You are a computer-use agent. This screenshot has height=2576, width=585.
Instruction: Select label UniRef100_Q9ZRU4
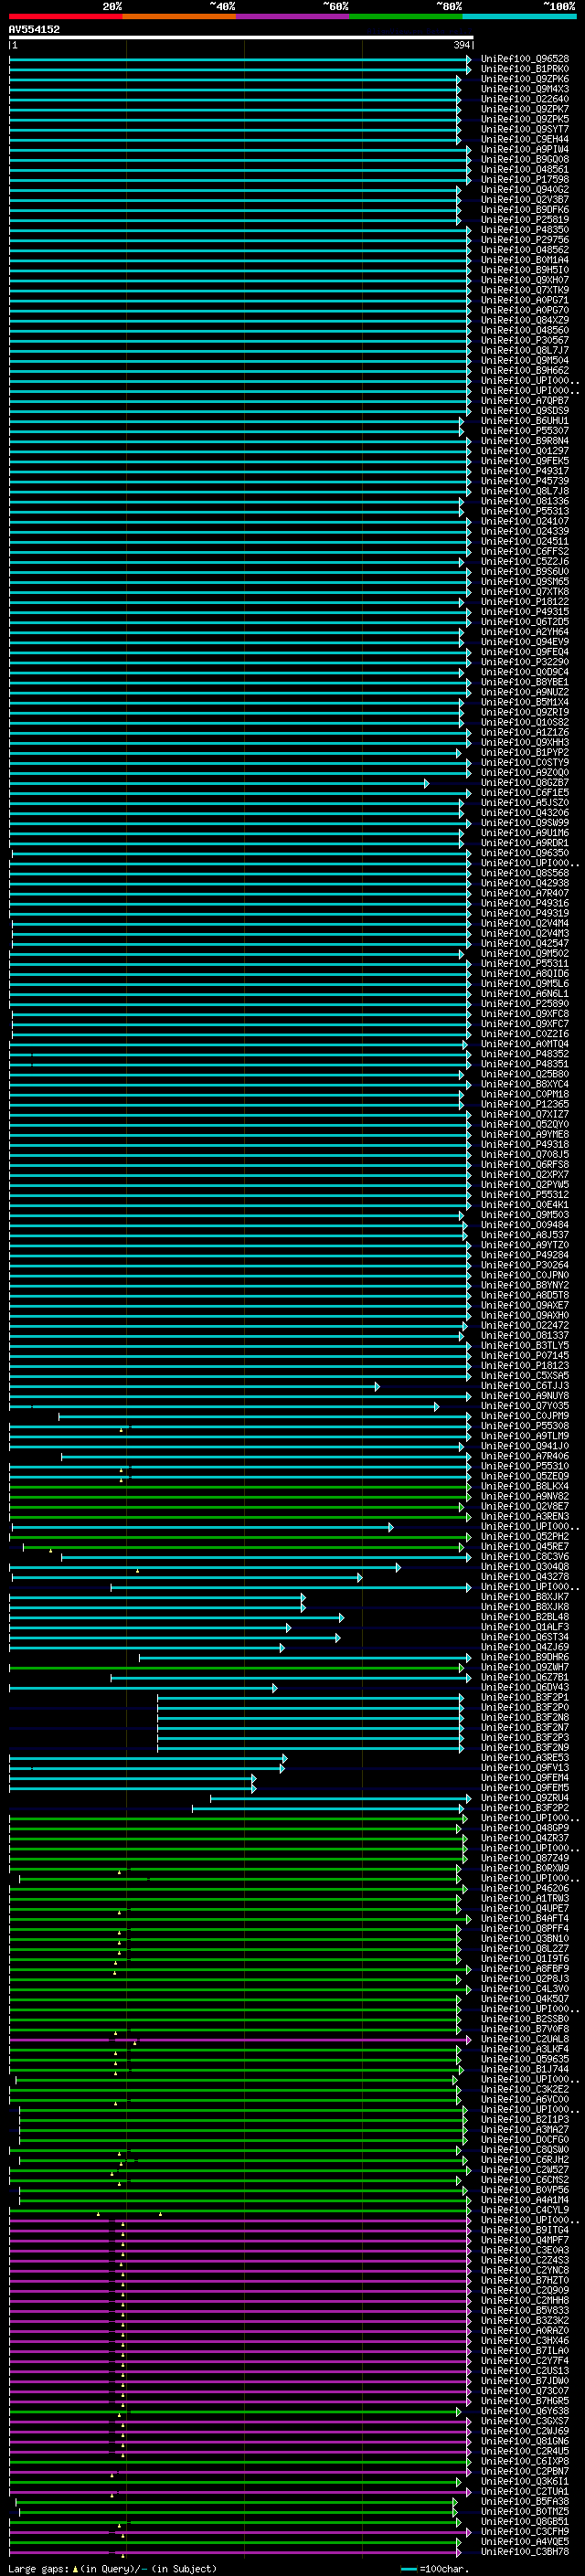coord(525,1798)
